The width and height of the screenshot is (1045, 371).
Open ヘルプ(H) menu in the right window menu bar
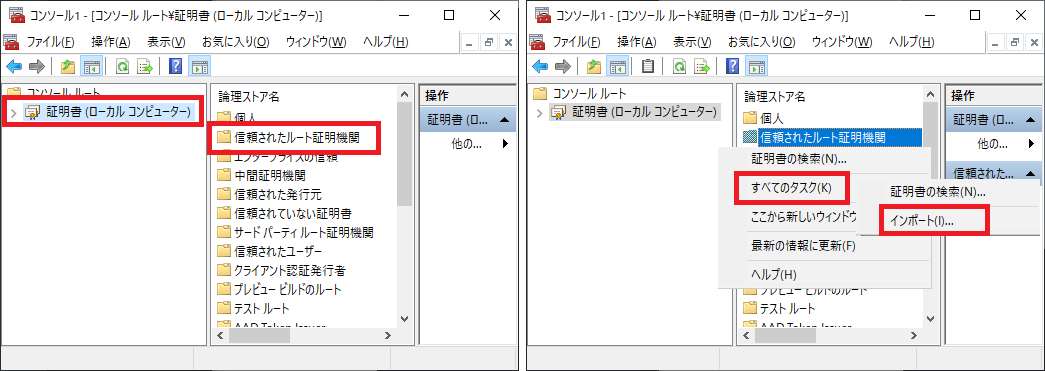pos(911,42)
